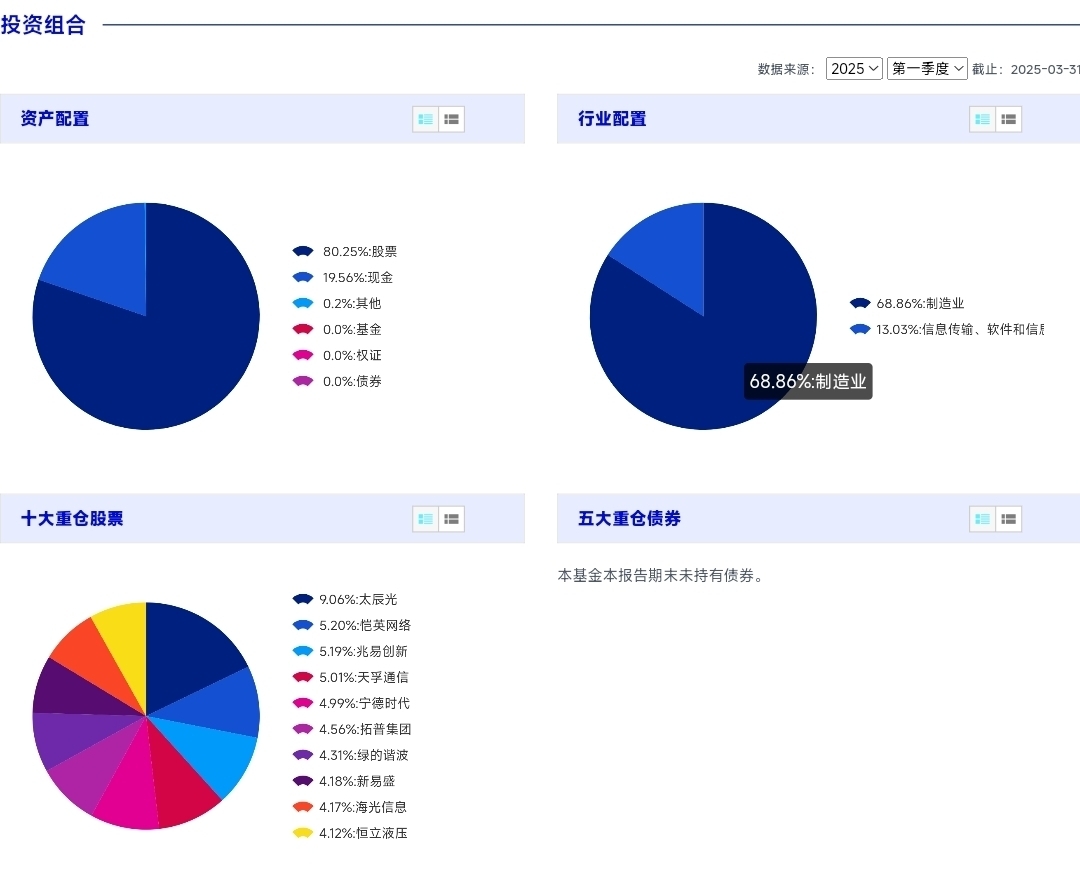Switch 行业配置 panel to list view
1080x871 pixels.
click(1008, 119)
